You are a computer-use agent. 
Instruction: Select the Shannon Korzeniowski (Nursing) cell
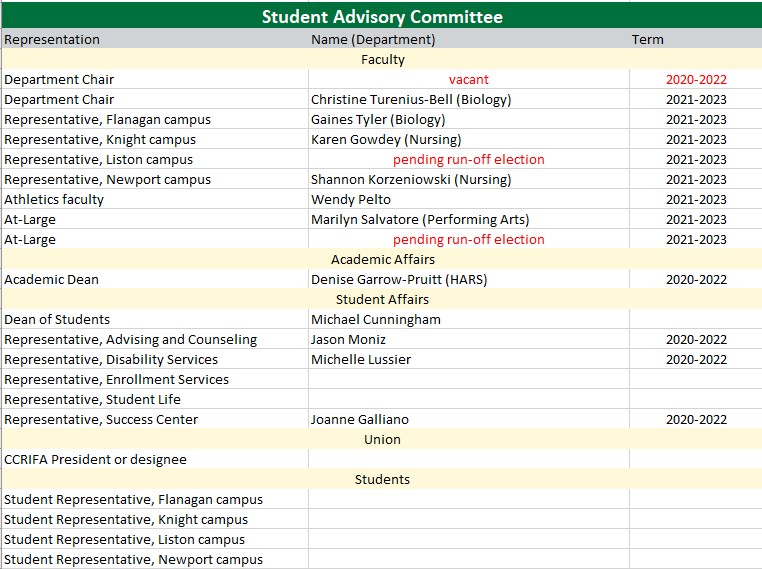411,180
